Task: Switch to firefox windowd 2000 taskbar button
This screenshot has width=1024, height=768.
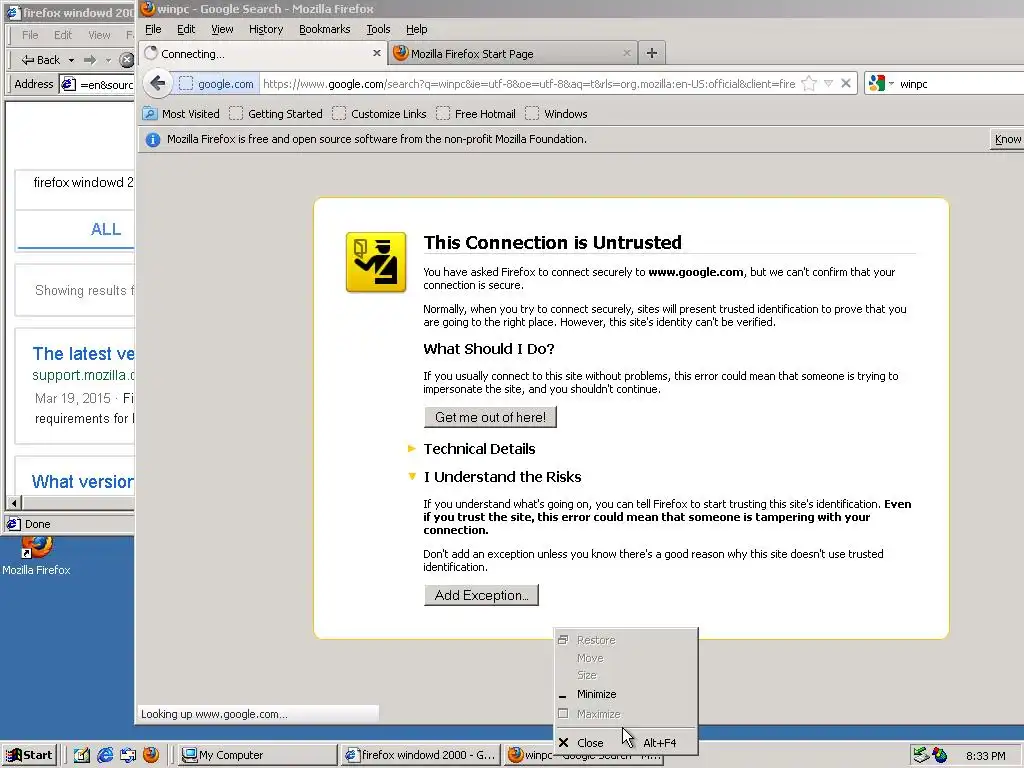Action: [x=421, y=756]
